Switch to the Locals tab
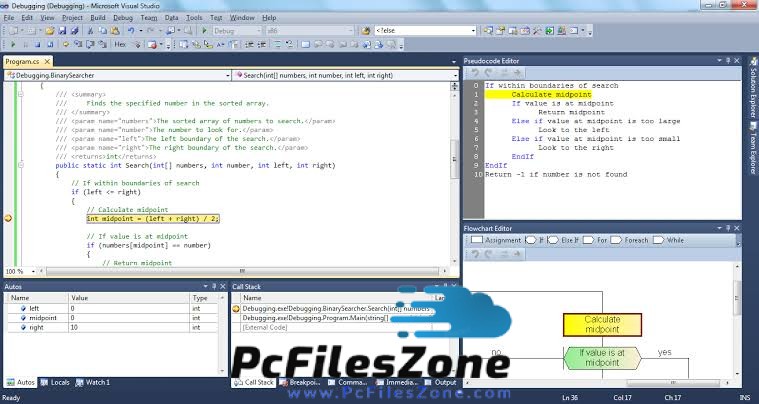 pos(59,382)
